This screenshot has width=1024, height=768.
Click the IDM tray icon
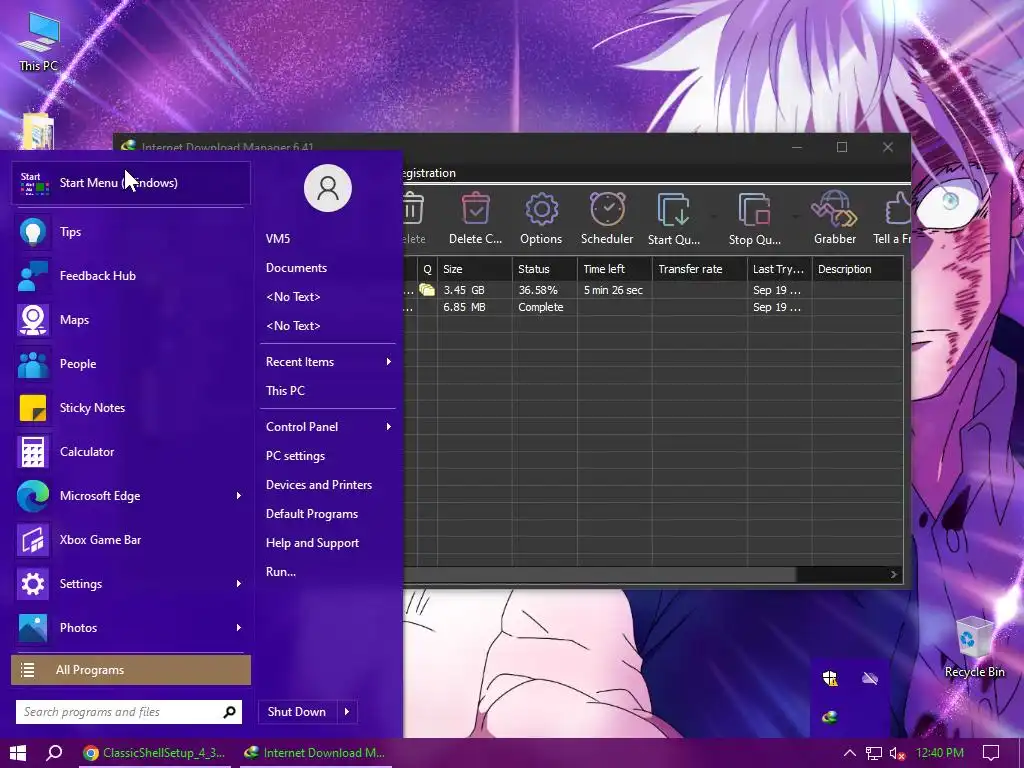(x=830, y=717)
